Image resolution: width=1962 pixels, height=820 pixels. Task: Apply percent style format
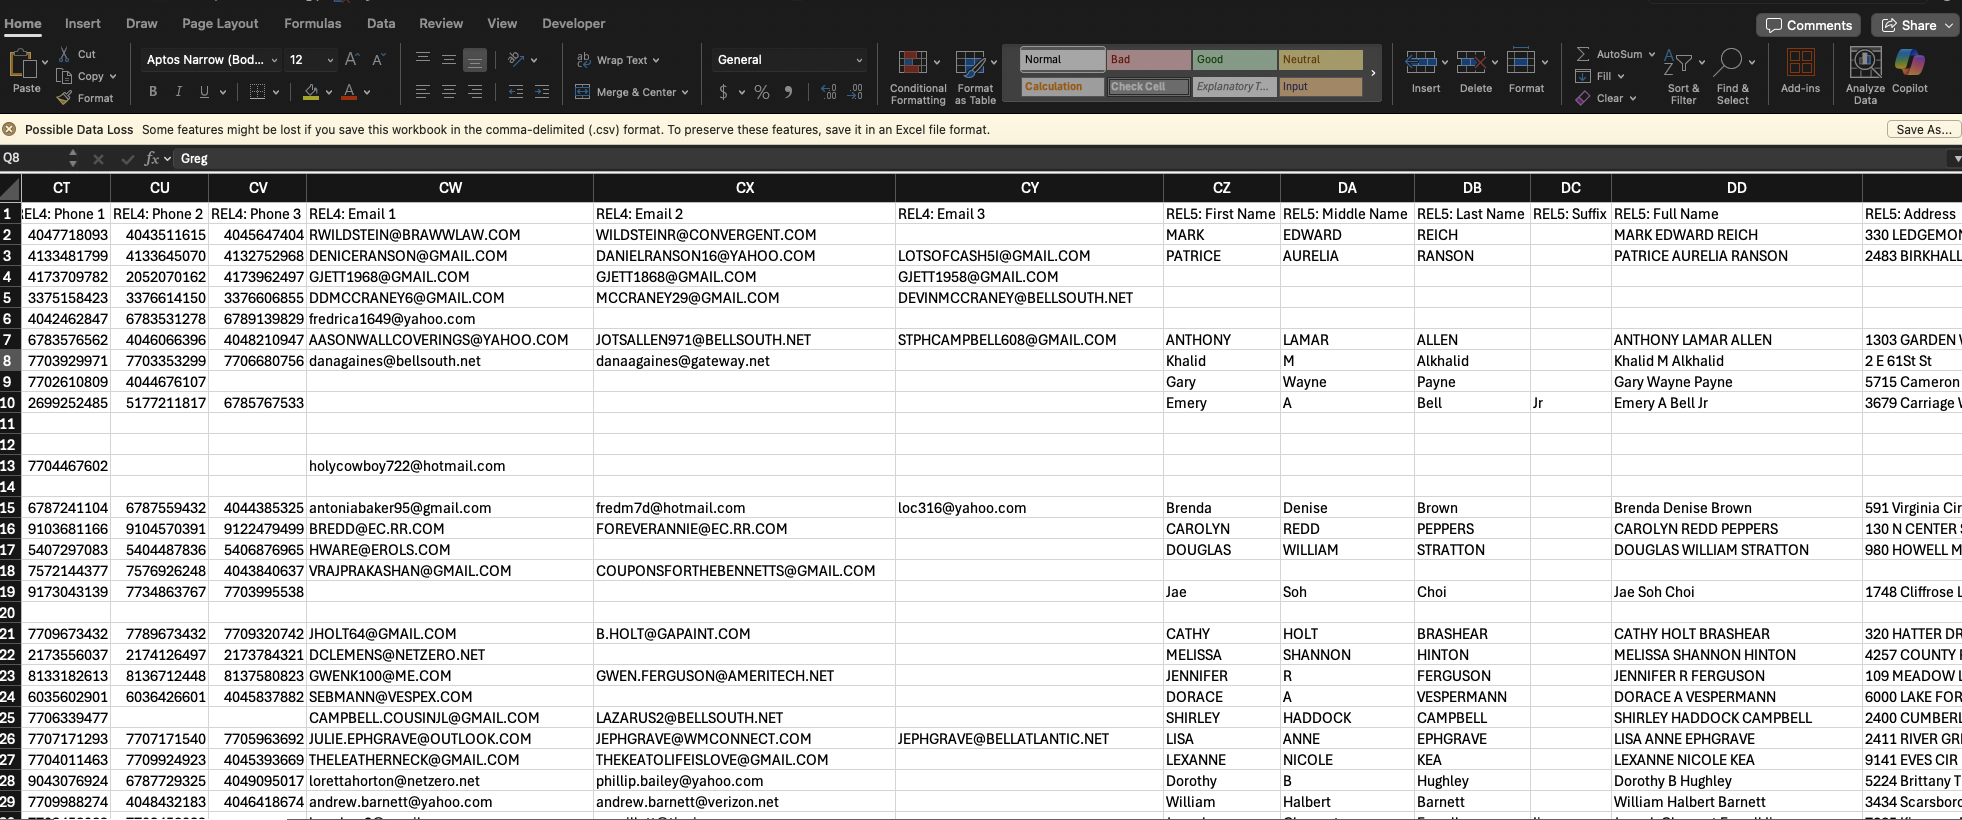(x=762, y=92)
